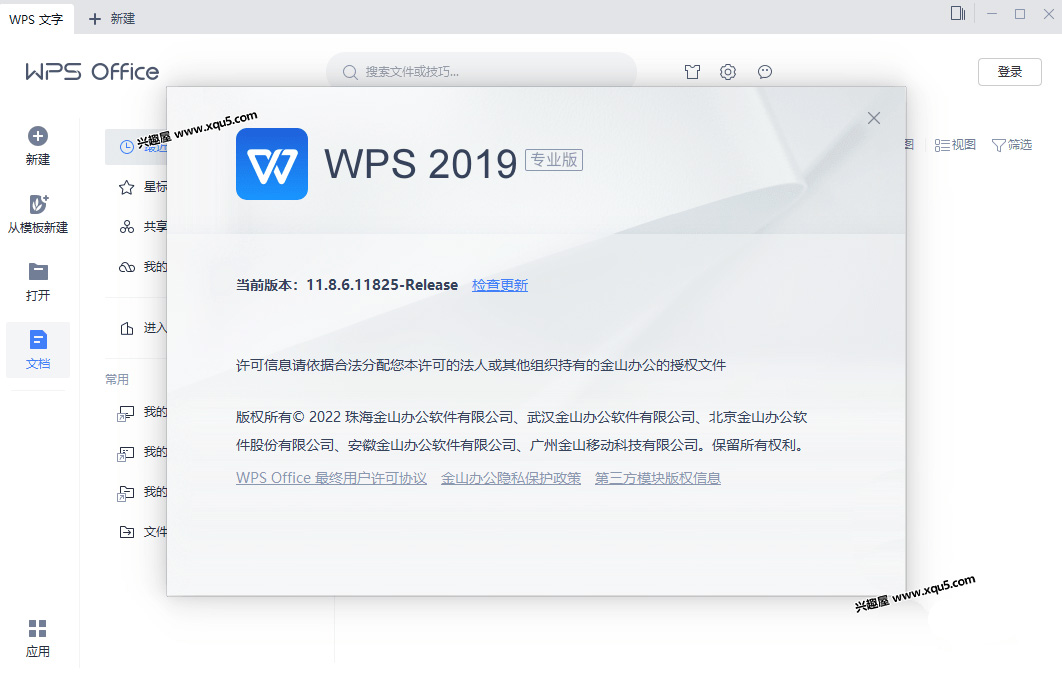Open the settings gear icon
The image size is (1062, 687).
728,72
